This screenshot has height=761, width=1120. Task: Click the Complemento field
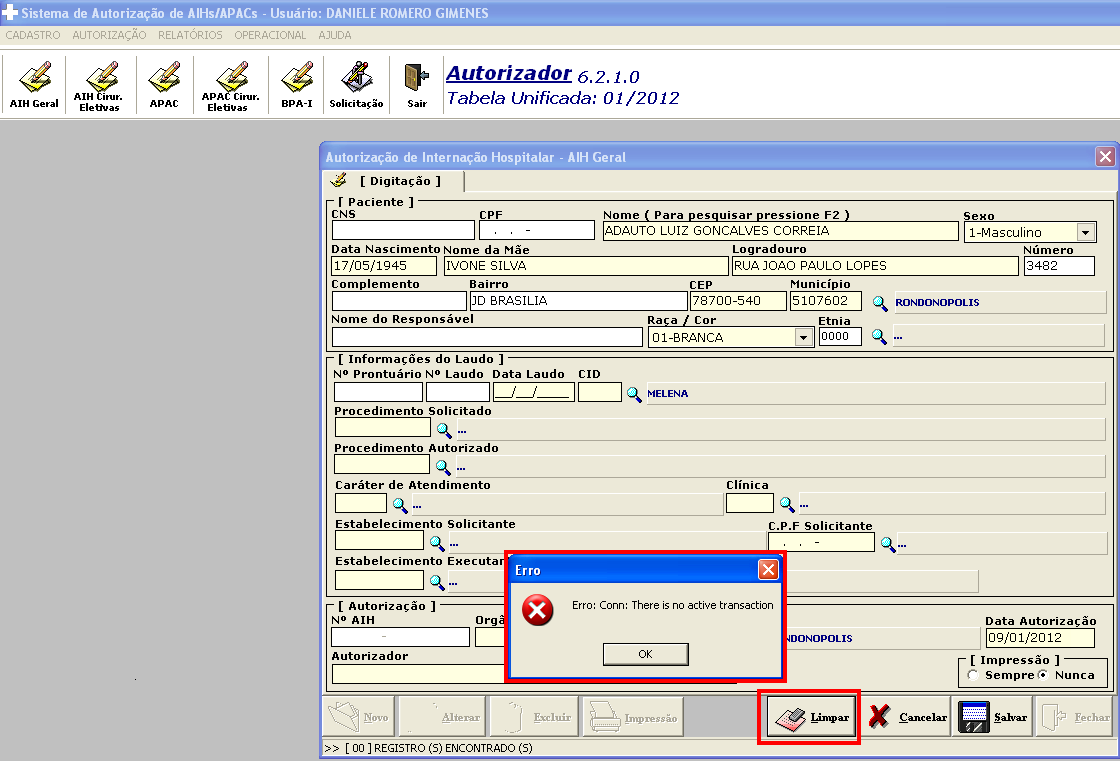pos(399,301)
